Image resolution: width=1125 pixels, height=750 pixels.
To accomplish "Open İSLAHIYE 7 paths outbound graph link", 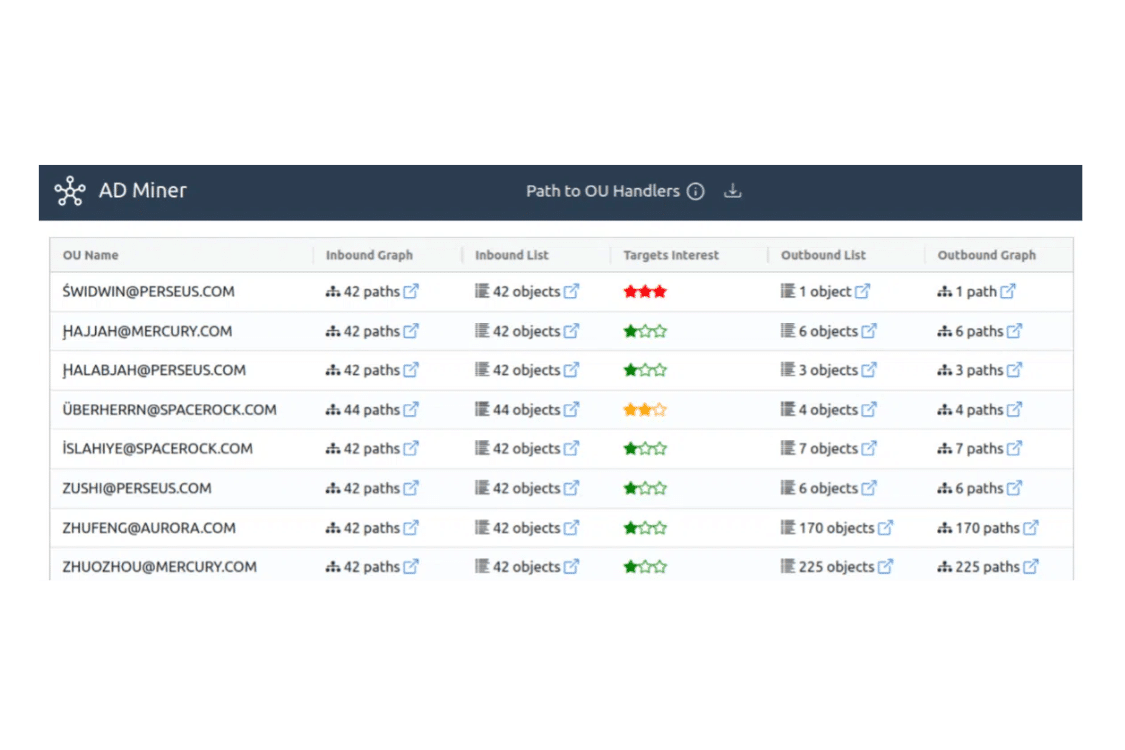I will [x=979, y=449].
